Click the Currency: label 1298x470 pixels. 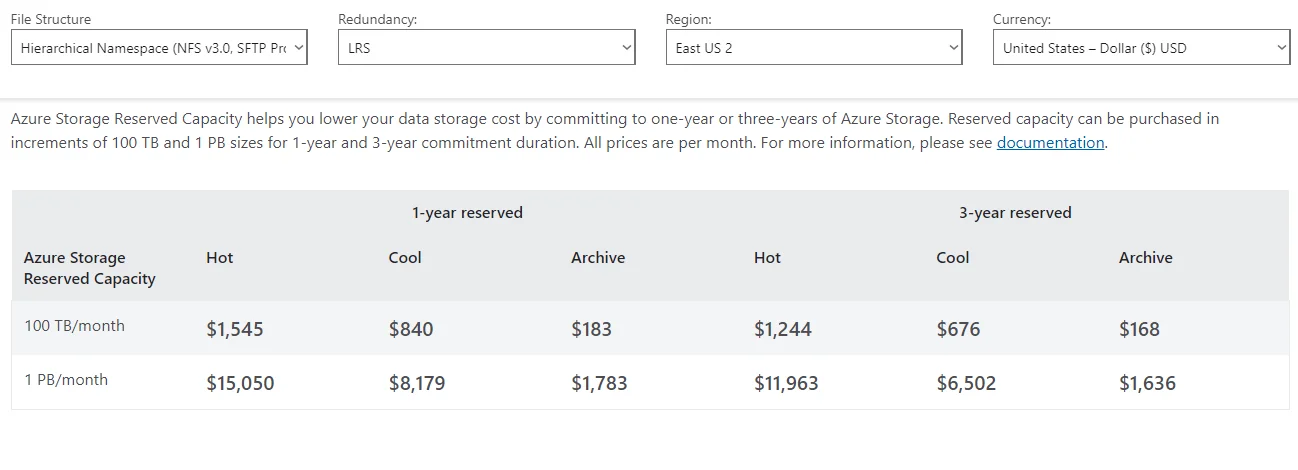point(1022,19)
